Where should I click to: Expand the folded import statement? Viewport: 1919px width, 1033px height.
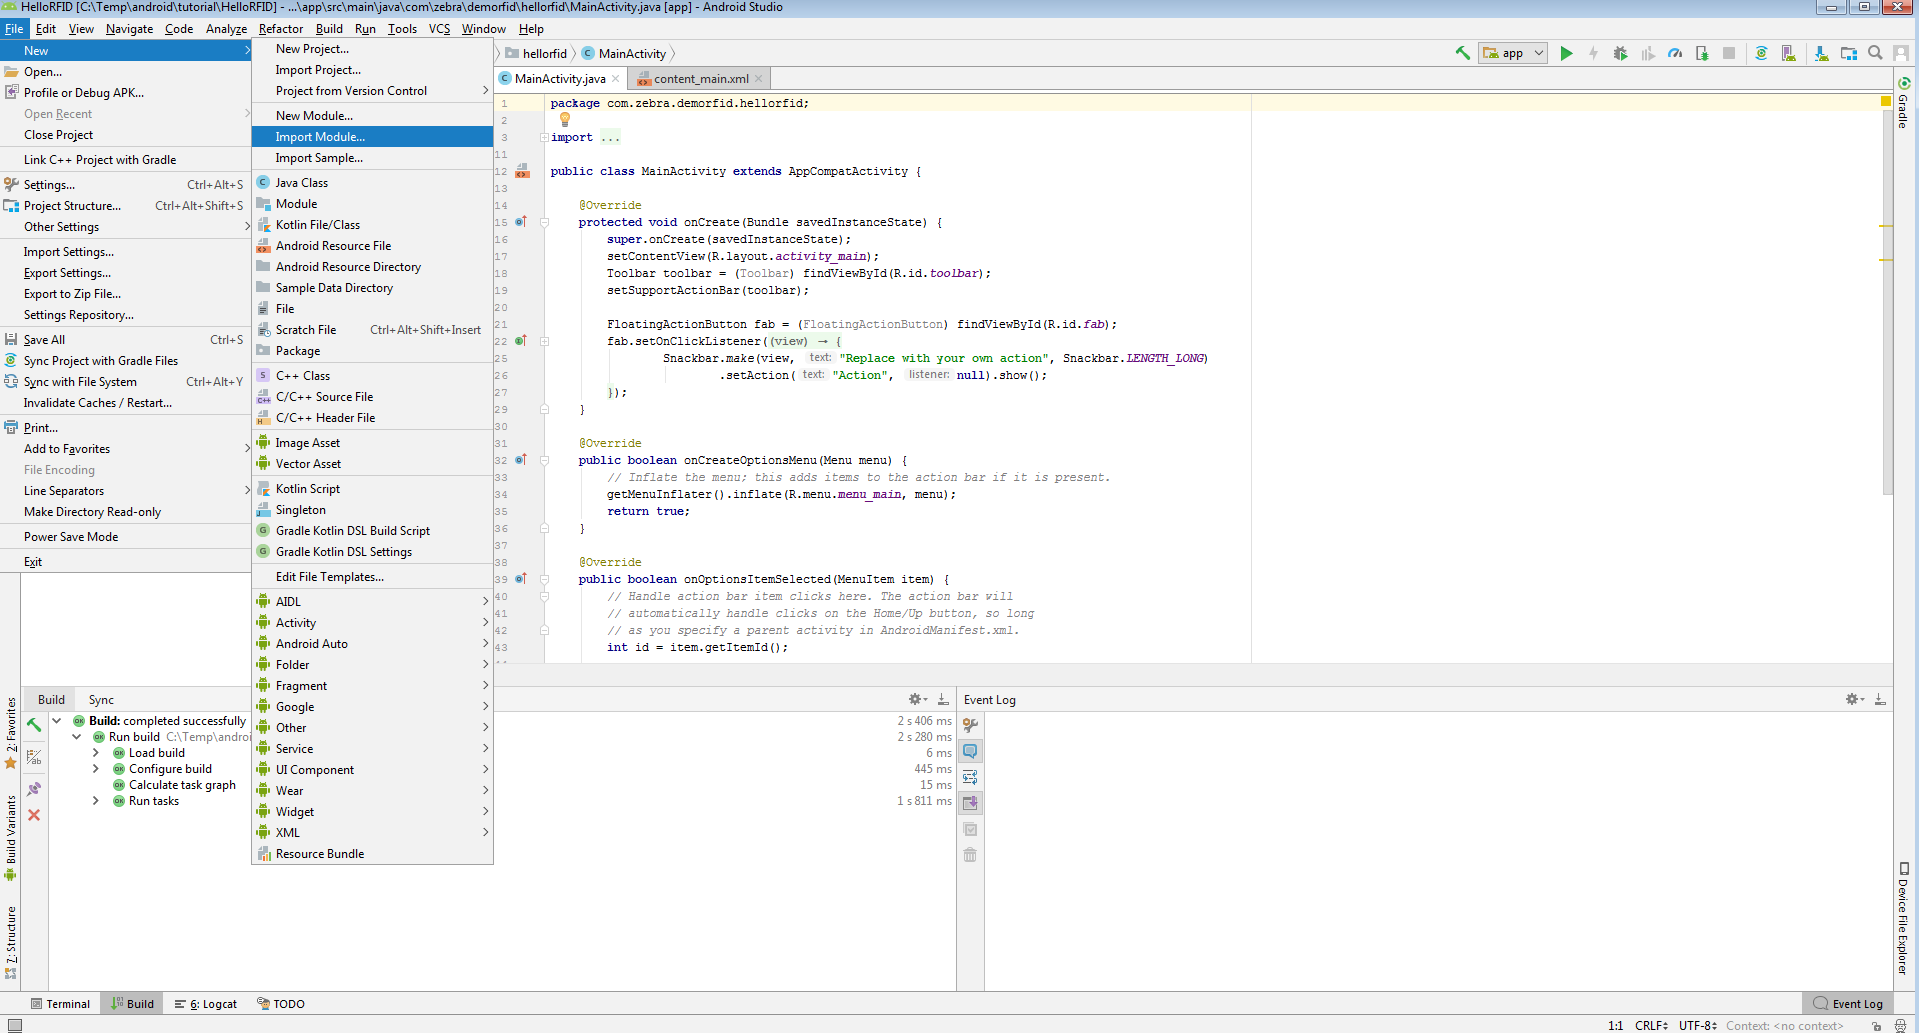point(544,137)
